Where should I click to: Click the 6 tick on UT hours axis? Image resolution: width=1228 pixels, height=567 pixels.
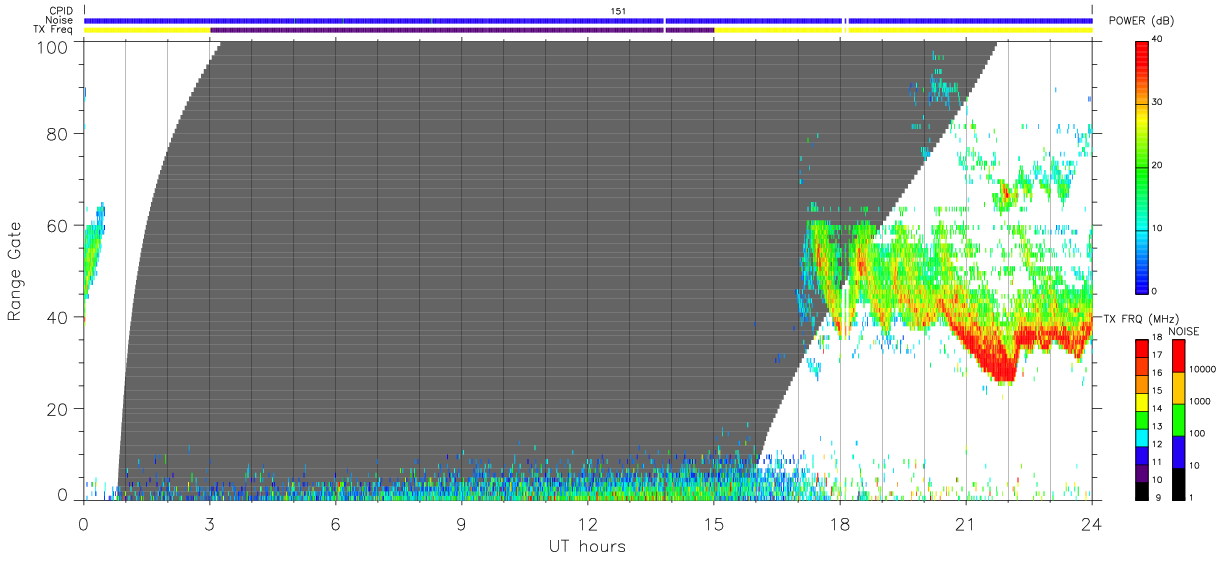point(335,523)
